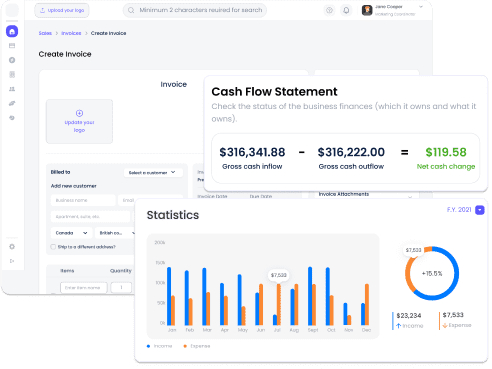Open the Select a customer dropdown
The image size is (492, 369).
point(153,172)
